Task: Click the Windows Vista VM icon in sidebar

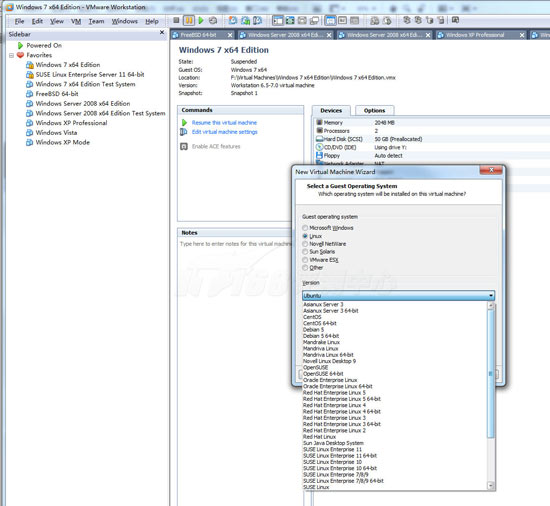Action: pyautogui.click(x=29, y=133)
